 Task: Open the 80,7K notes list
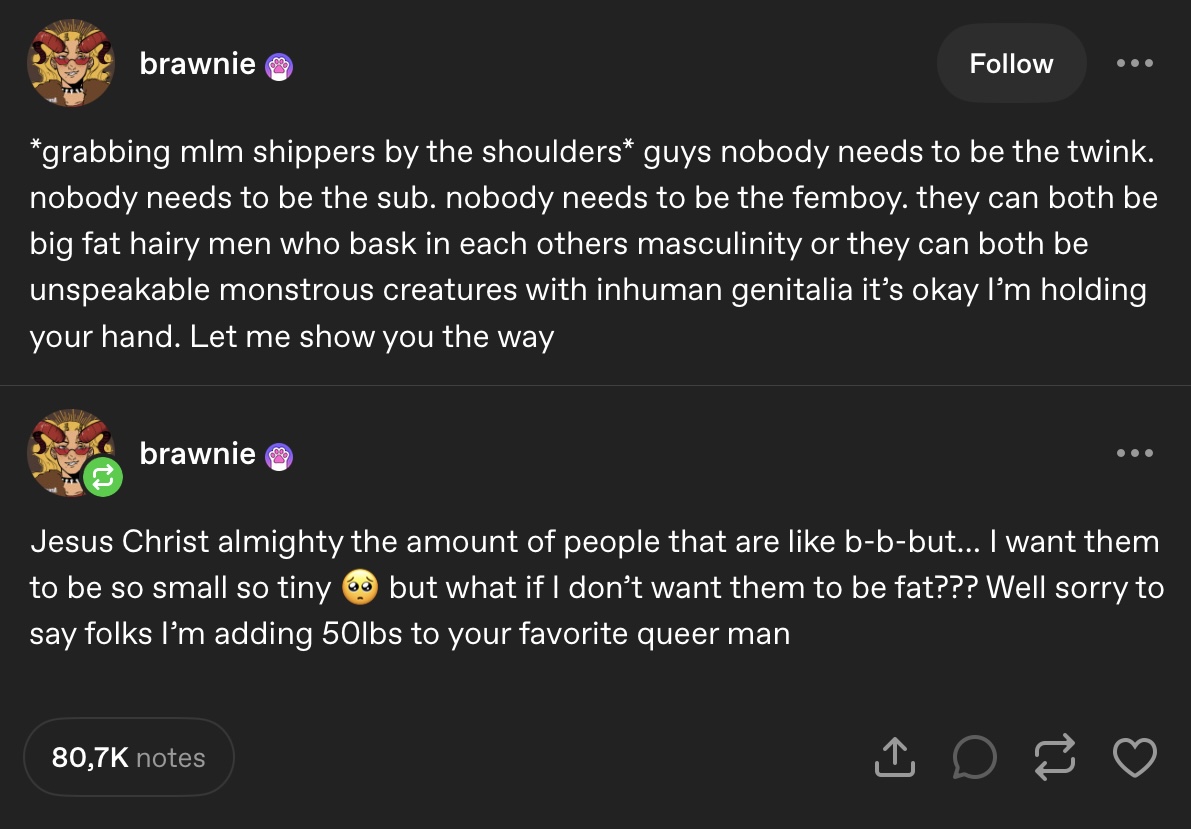(128, 758)
